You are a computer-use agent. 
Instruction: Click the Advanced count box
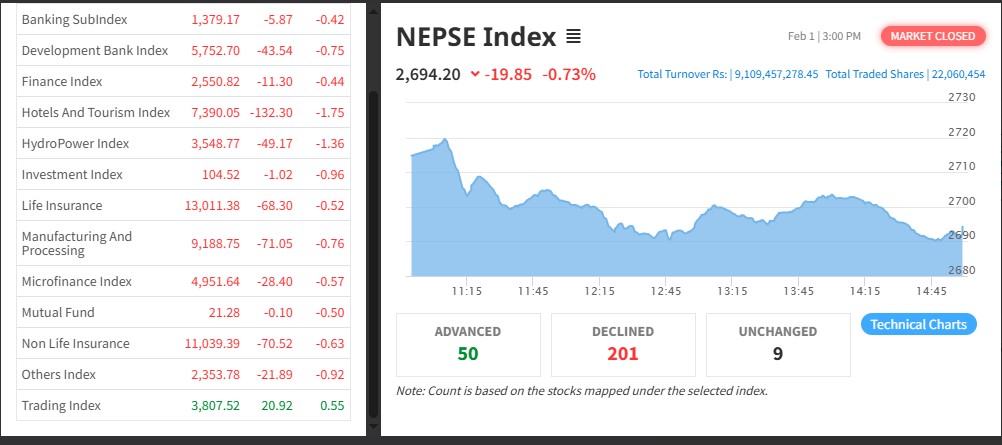468,343
